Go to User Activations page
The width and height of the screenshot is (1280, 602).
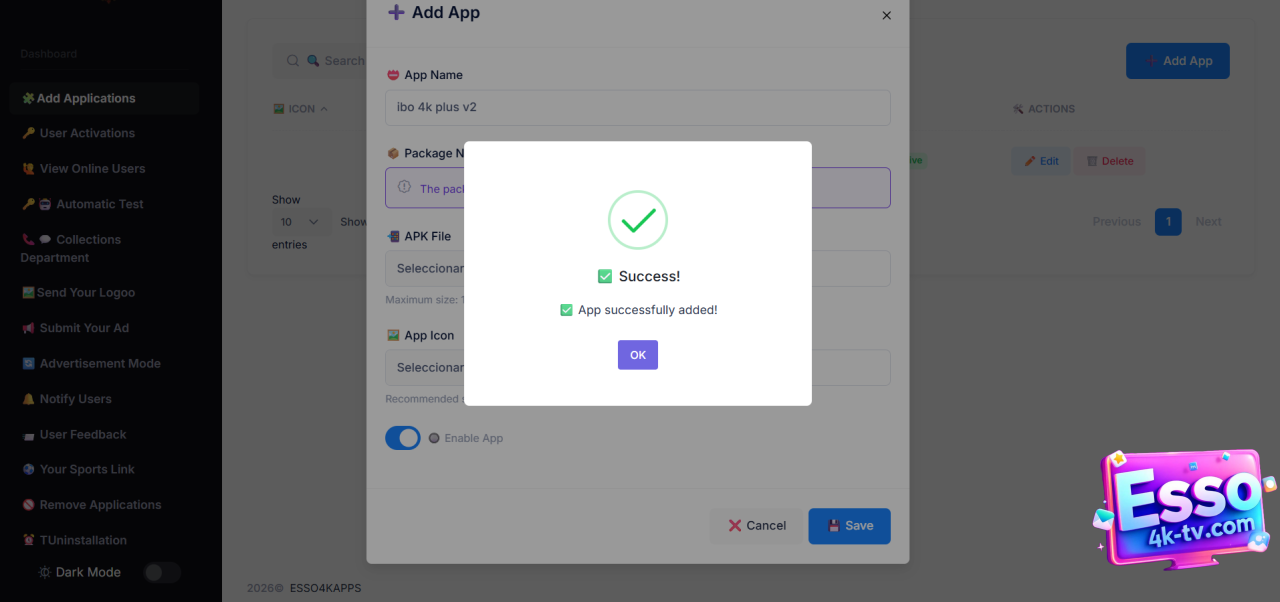coord(87,133)
